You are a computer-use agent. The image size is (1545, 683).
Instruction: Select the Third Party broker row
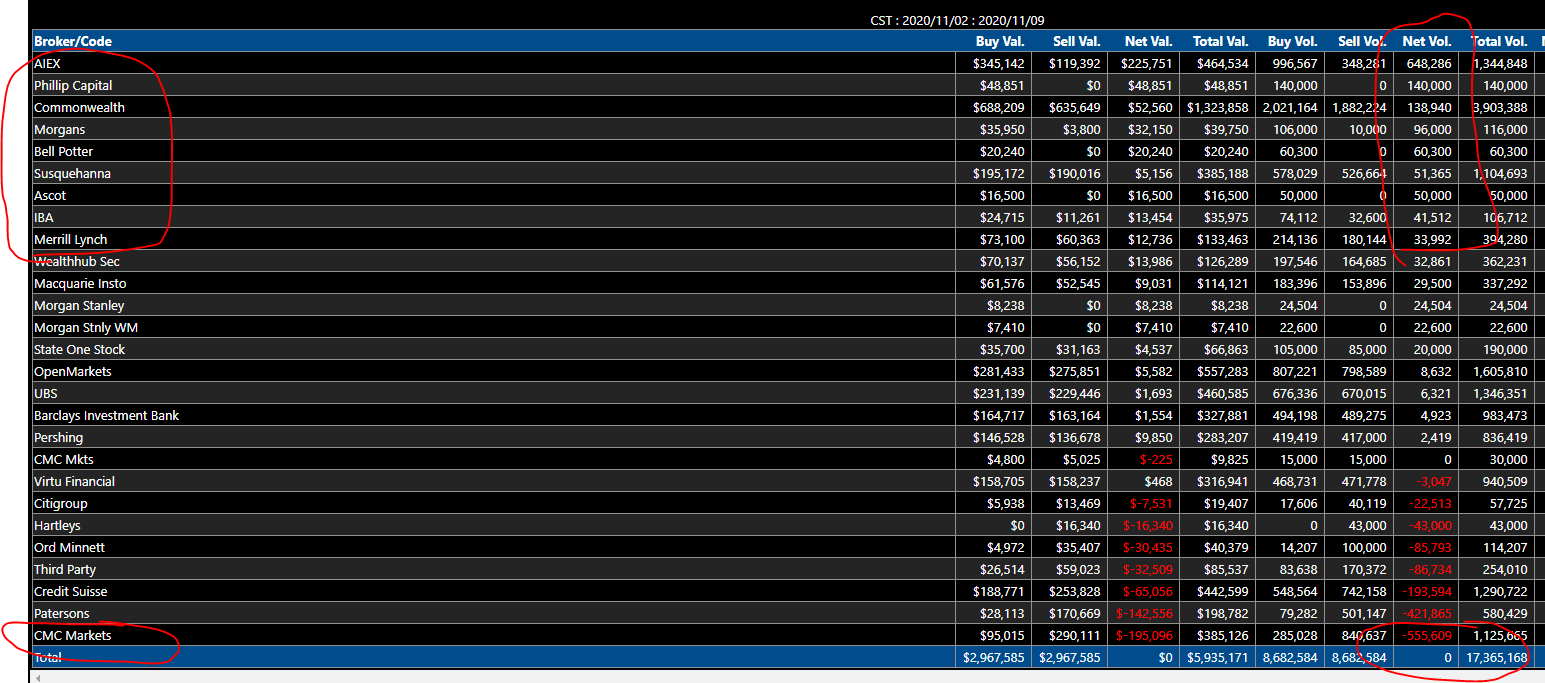787,569
